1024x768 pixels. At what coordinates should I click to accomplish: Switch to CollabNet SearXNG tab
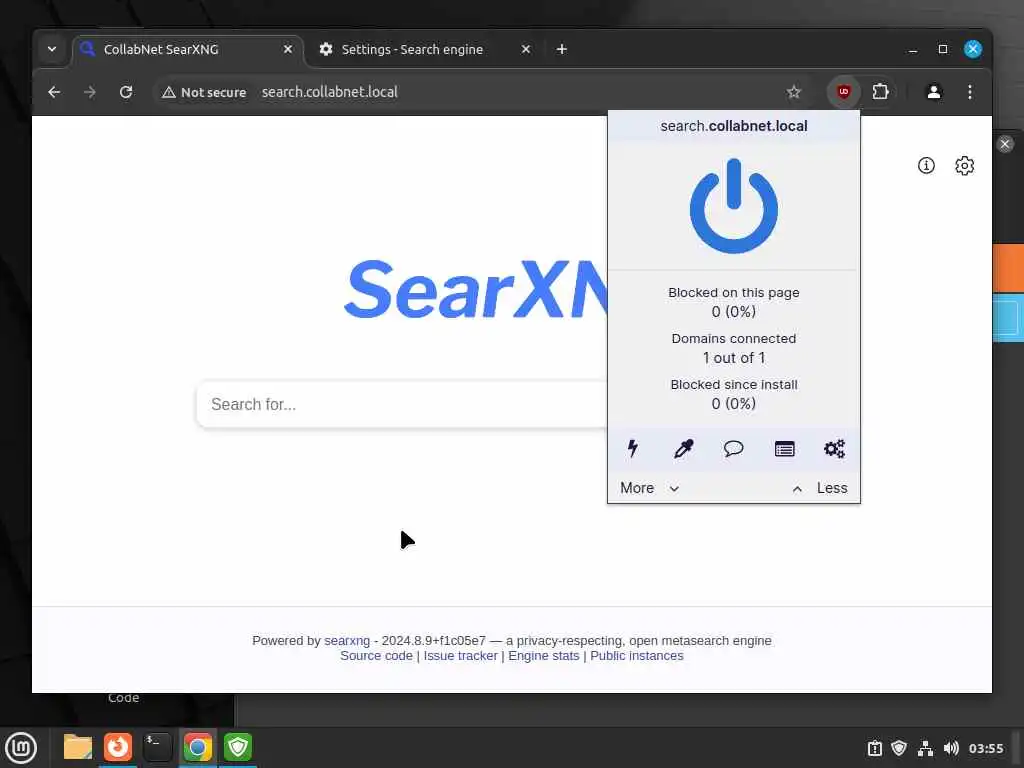point(188,50)
